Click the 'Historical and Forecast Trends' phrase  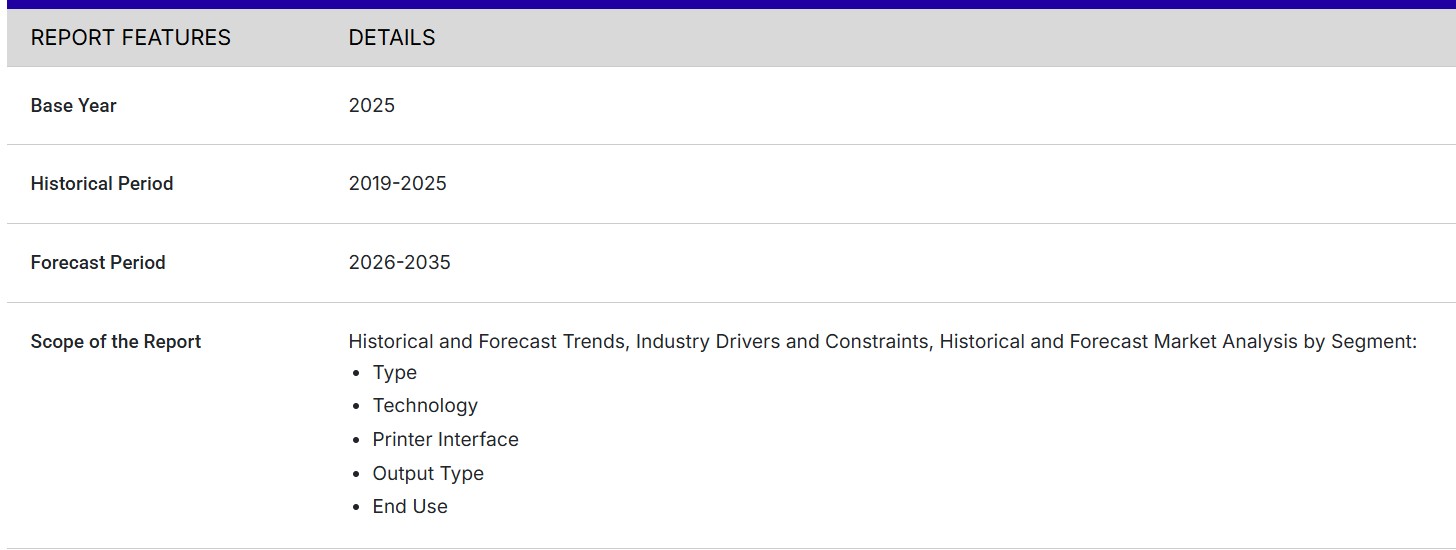click(486, 342)
